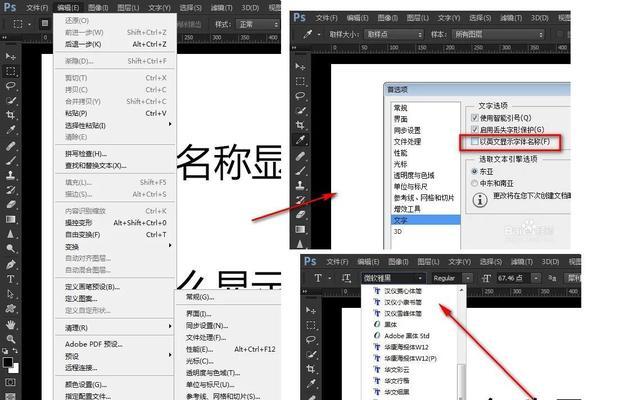Select Clone Stamp tool in Preferences window toolbar

[300, 185]
